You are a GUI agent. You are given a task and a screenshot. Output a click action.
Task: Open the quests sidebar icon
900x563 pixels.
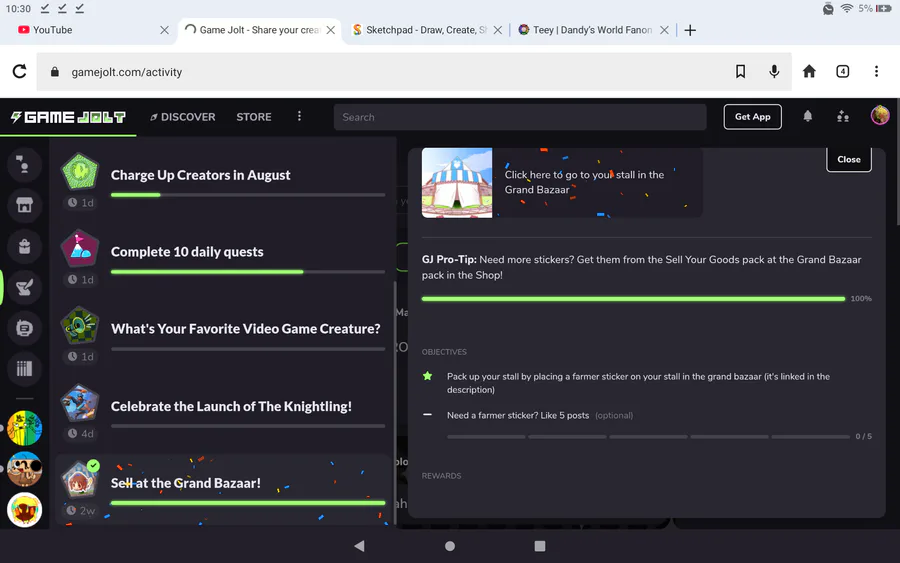(x=24, y=287)
